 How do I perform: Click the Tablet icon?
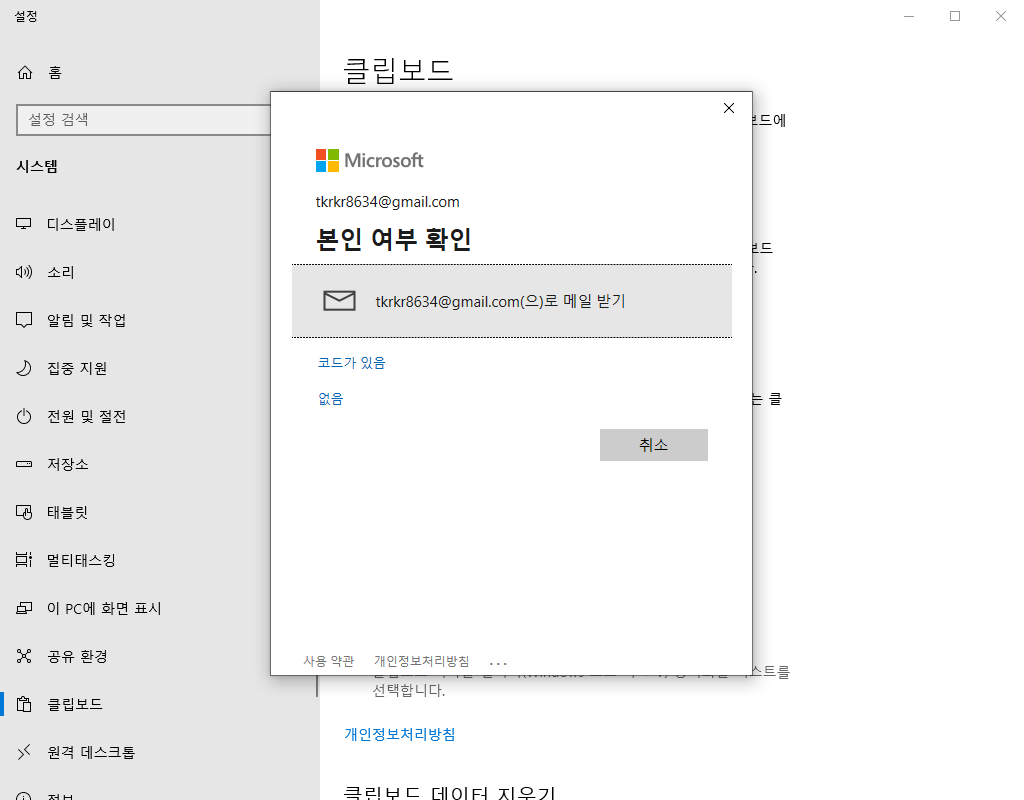24,512
